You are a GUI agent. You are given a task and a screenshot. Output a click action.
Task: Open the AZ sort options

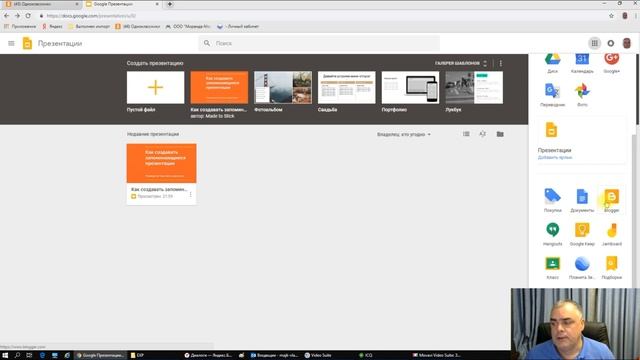(x=482, y=134)
